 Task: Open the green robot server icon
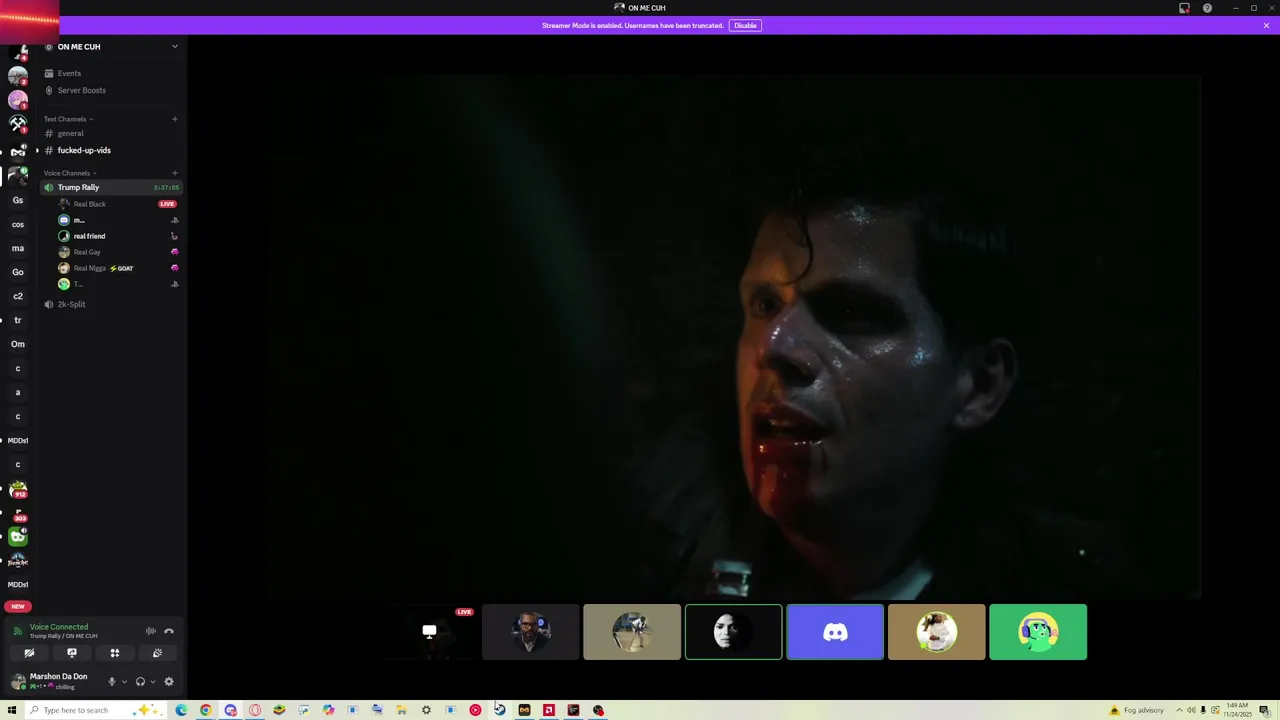(18, 537)
